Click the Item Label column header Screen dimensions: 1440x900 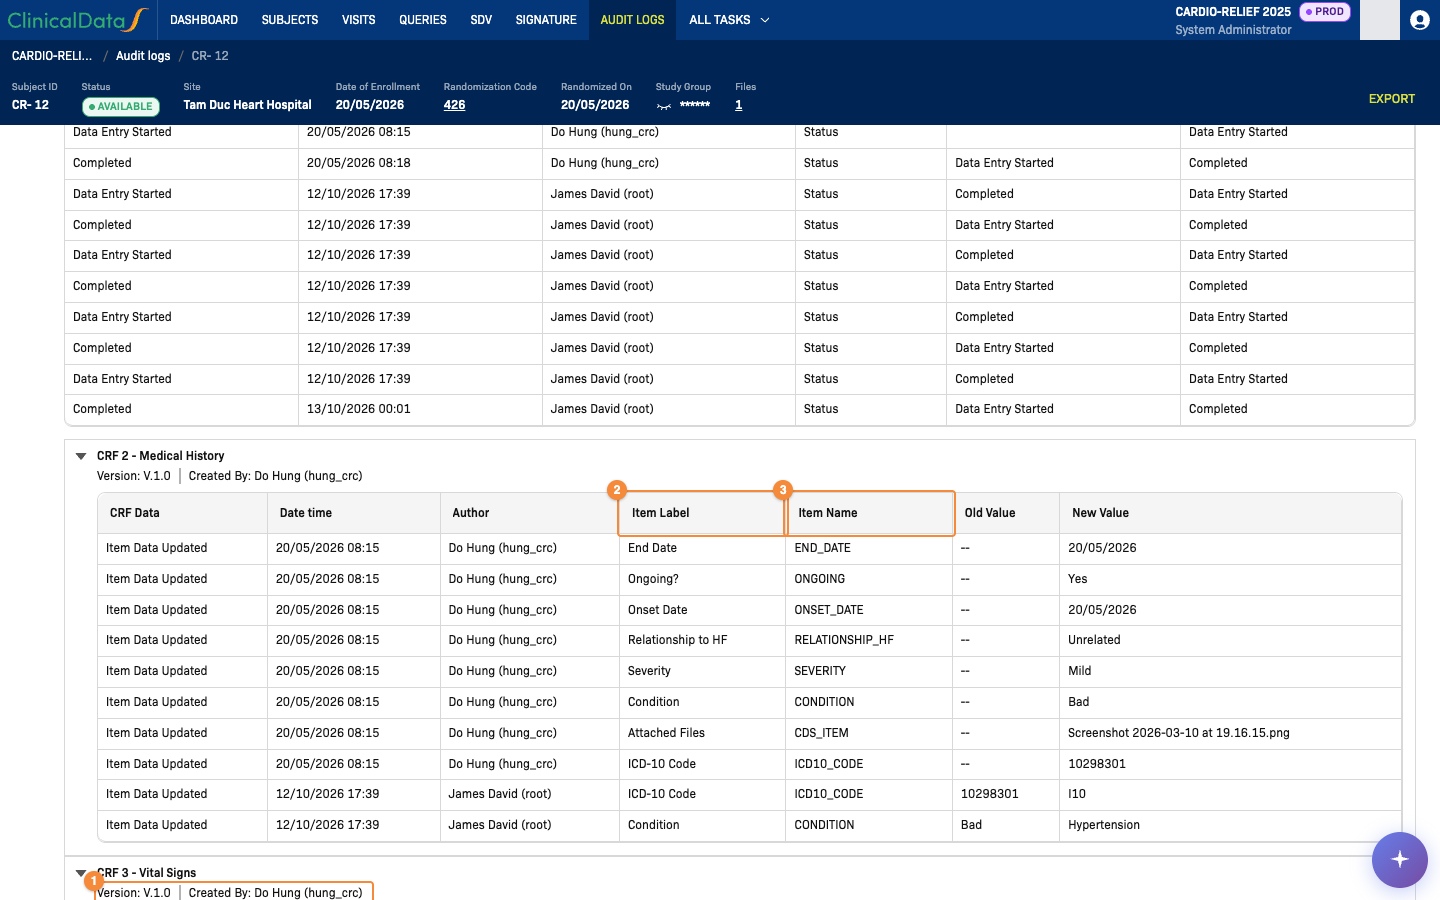point(701,513)
